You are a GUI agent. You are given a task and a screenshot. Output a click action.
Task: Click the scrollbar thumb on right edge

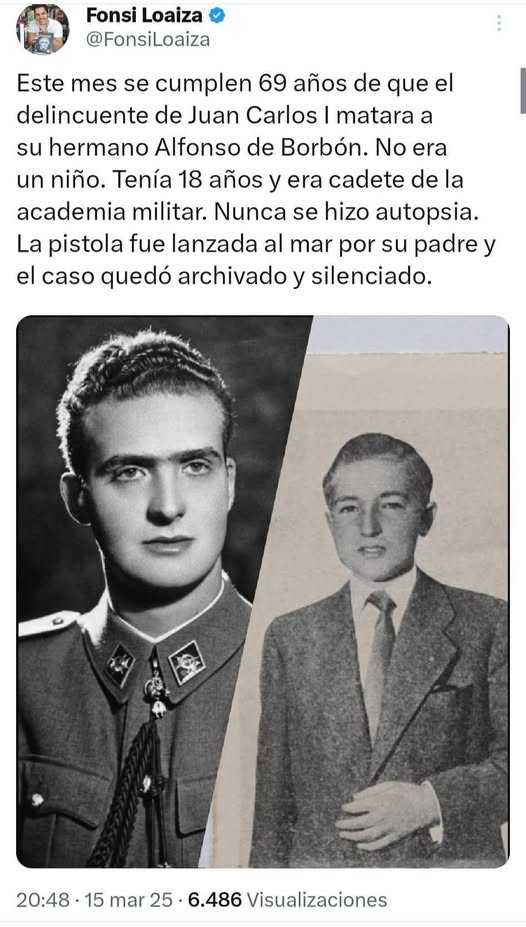523,90
